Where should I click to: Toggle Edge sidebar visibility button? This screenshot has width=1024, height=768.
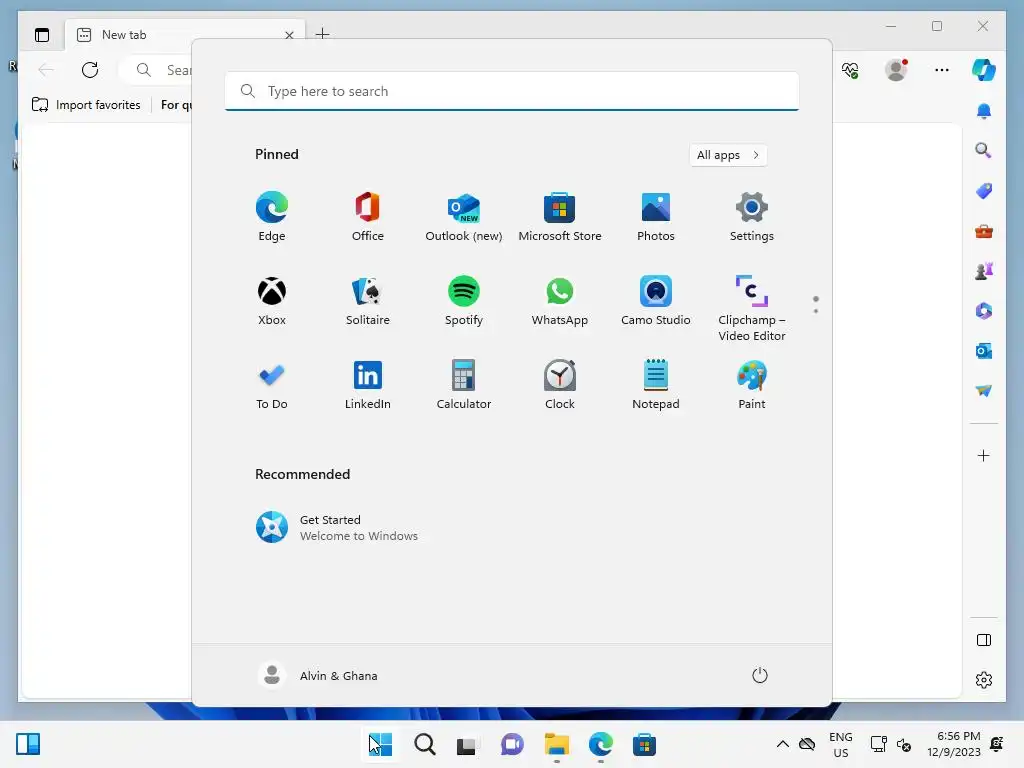pos(984,640)
